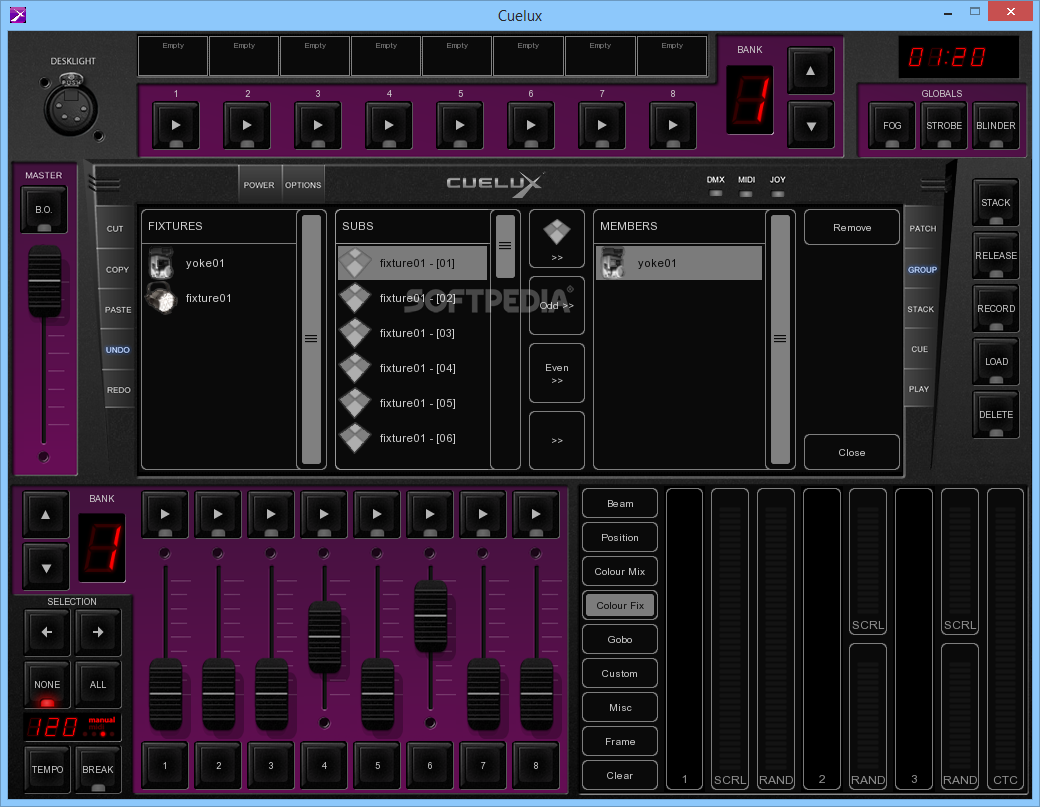1040x807 pixels.
Task: Select yoke01 in the FIXTURES list
Action: [x=219, y=263]
